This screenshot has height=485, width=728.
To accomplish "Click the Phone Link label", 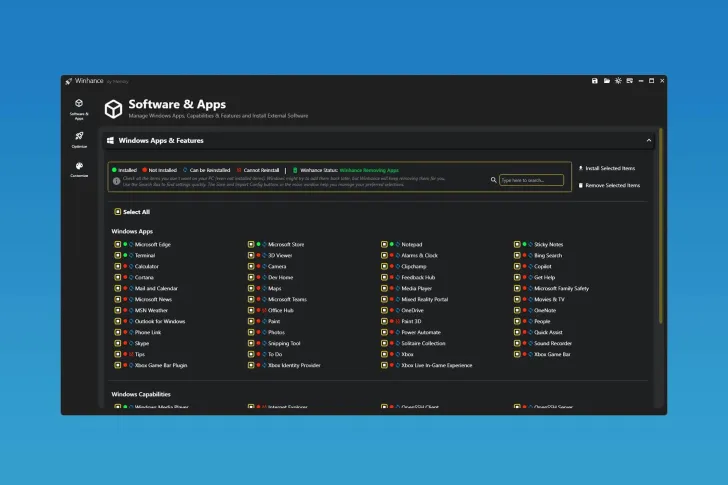I will pyautogui.click(x=148, y=332).
